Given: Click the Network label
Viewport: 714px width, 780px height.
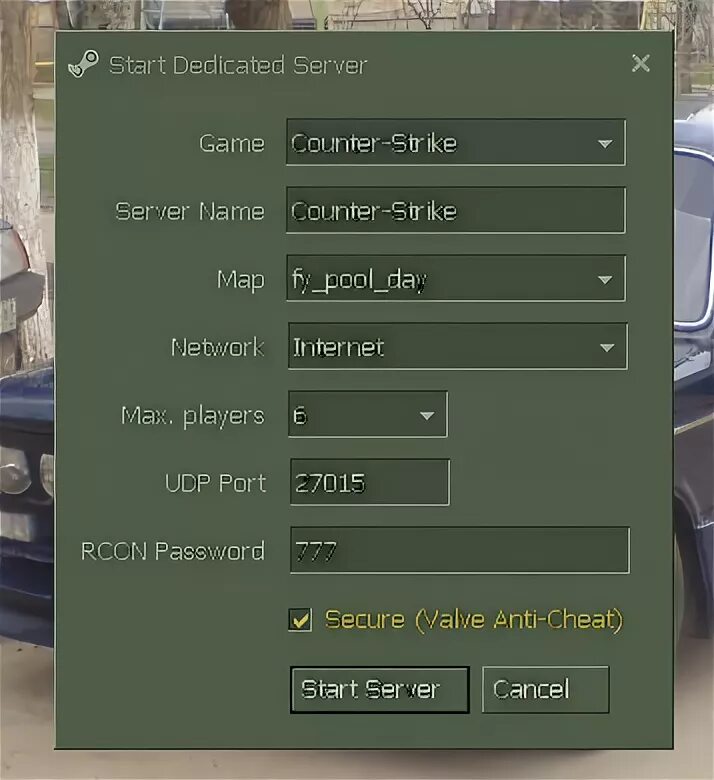Looking at the screenshot, I should (217, 347).
